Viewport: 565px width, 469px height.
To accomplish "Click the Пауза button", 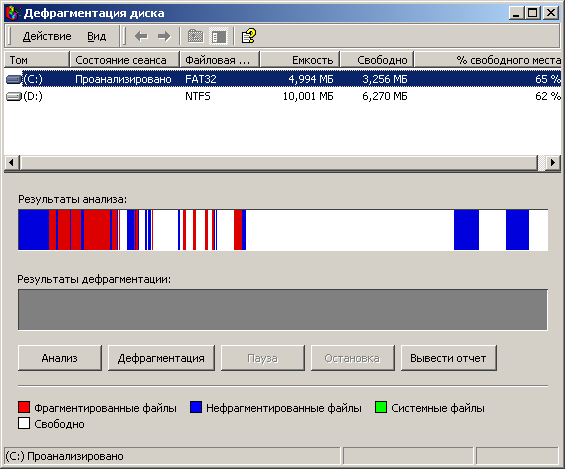I will point(263,358).
